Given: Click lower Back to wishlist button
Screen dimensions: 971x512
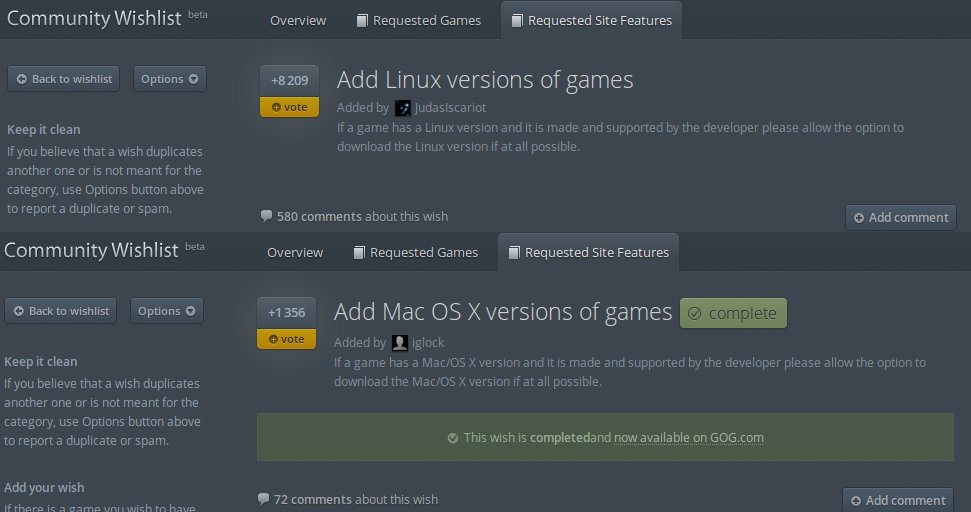Looking at the screenshot, I should (x=61, y=311).
